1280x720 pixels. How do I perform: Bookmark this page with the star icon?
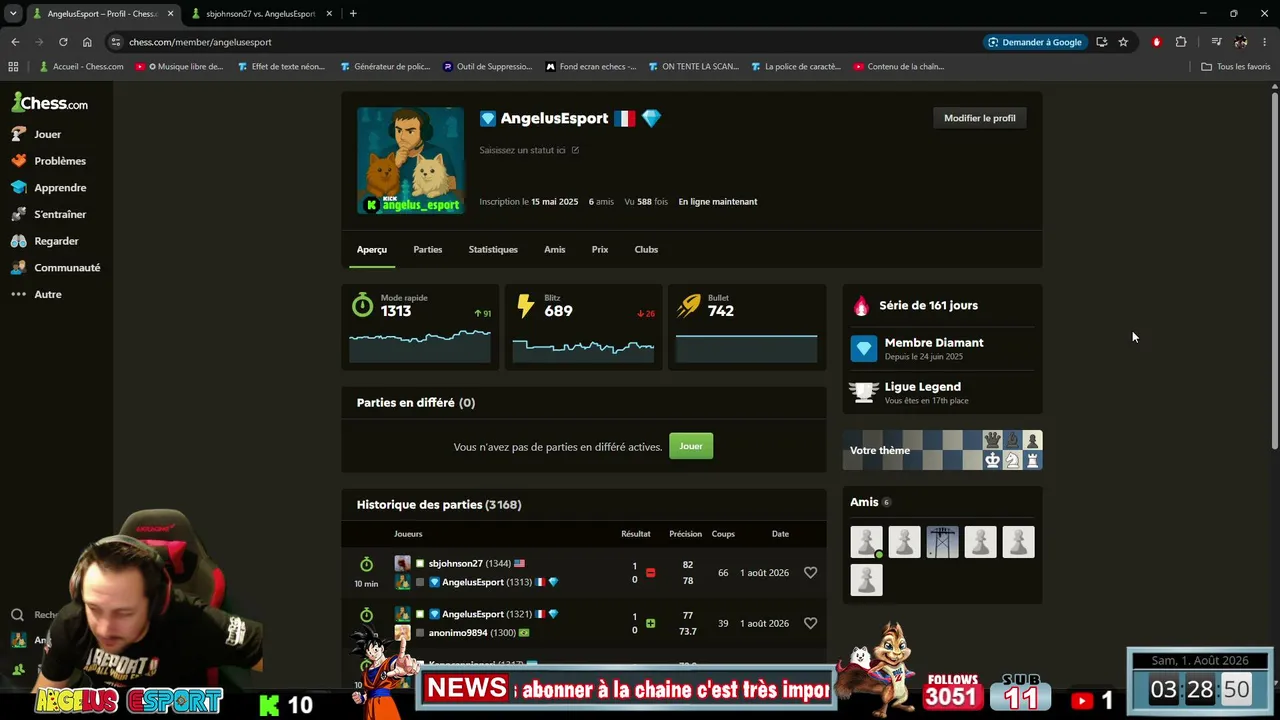point(1123,42)
